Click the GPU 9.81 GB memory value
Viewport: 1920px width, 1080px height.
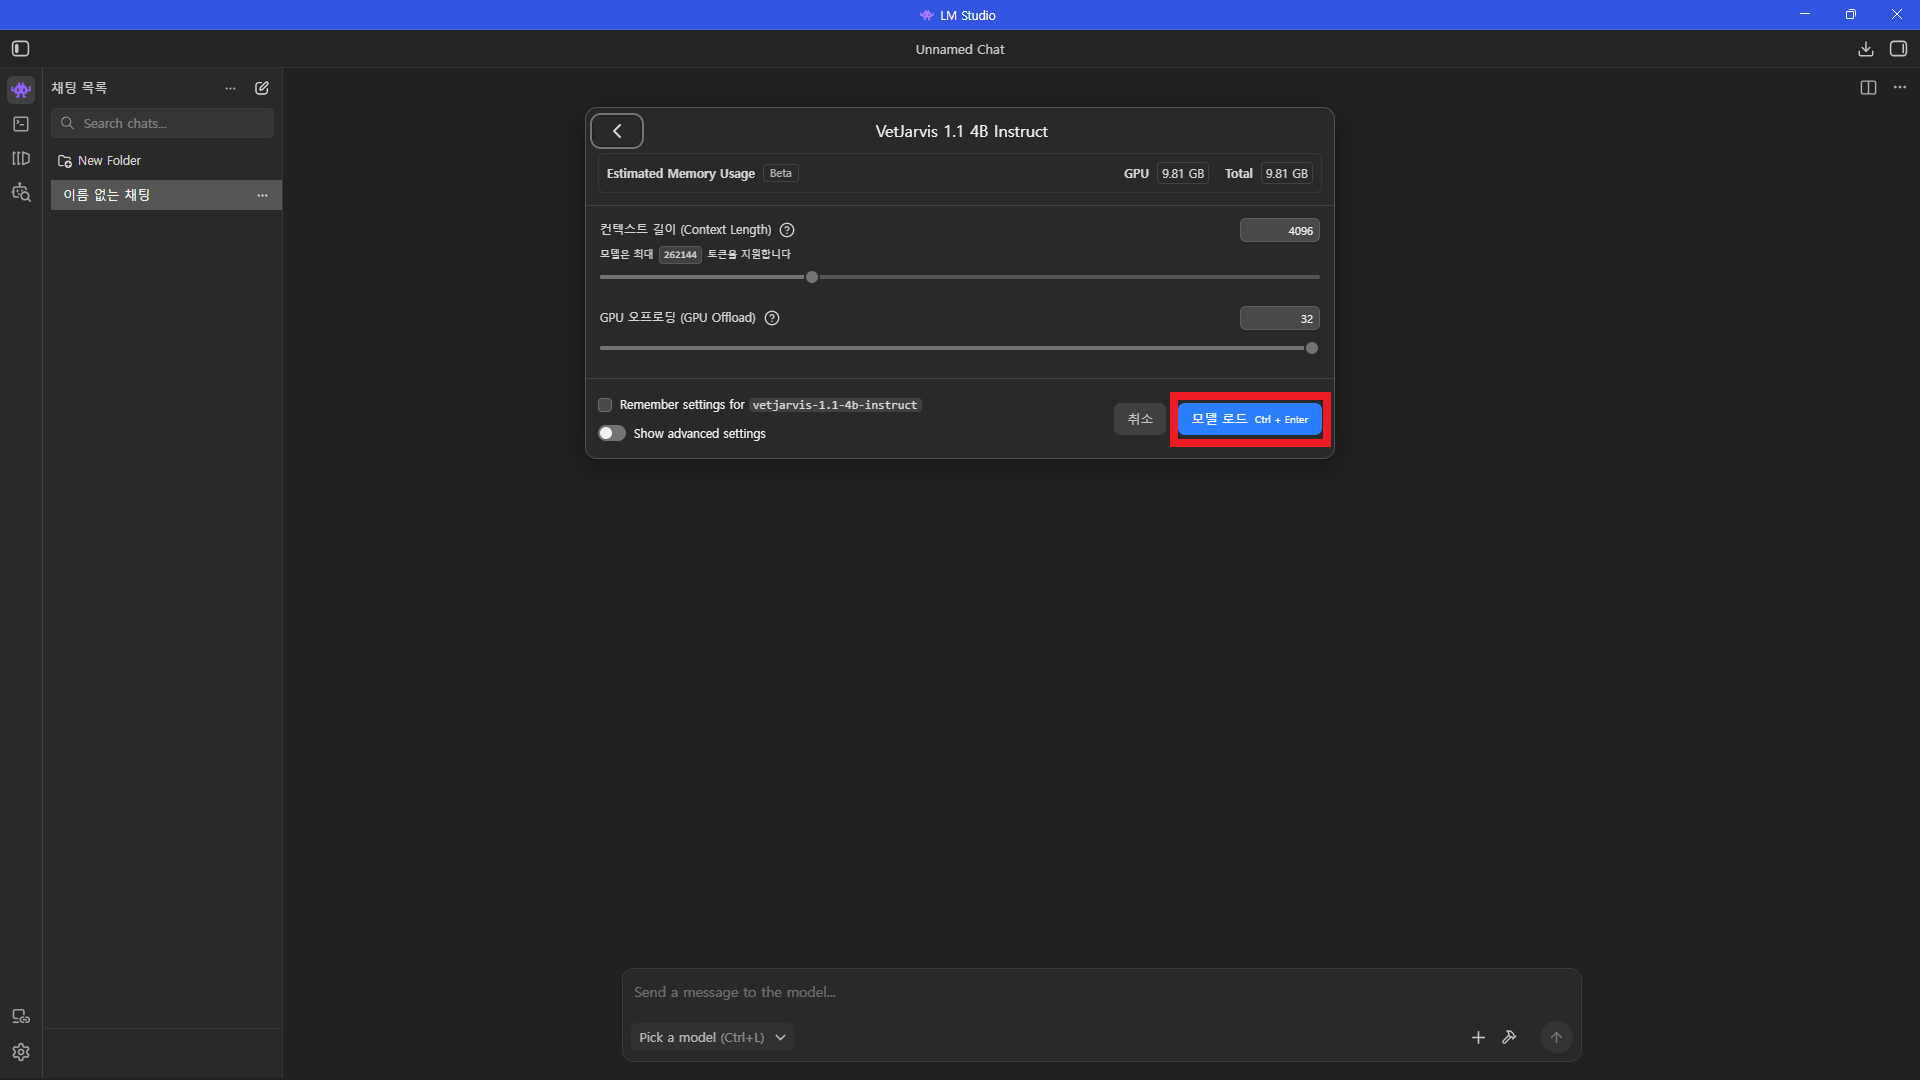(1183, 173)
